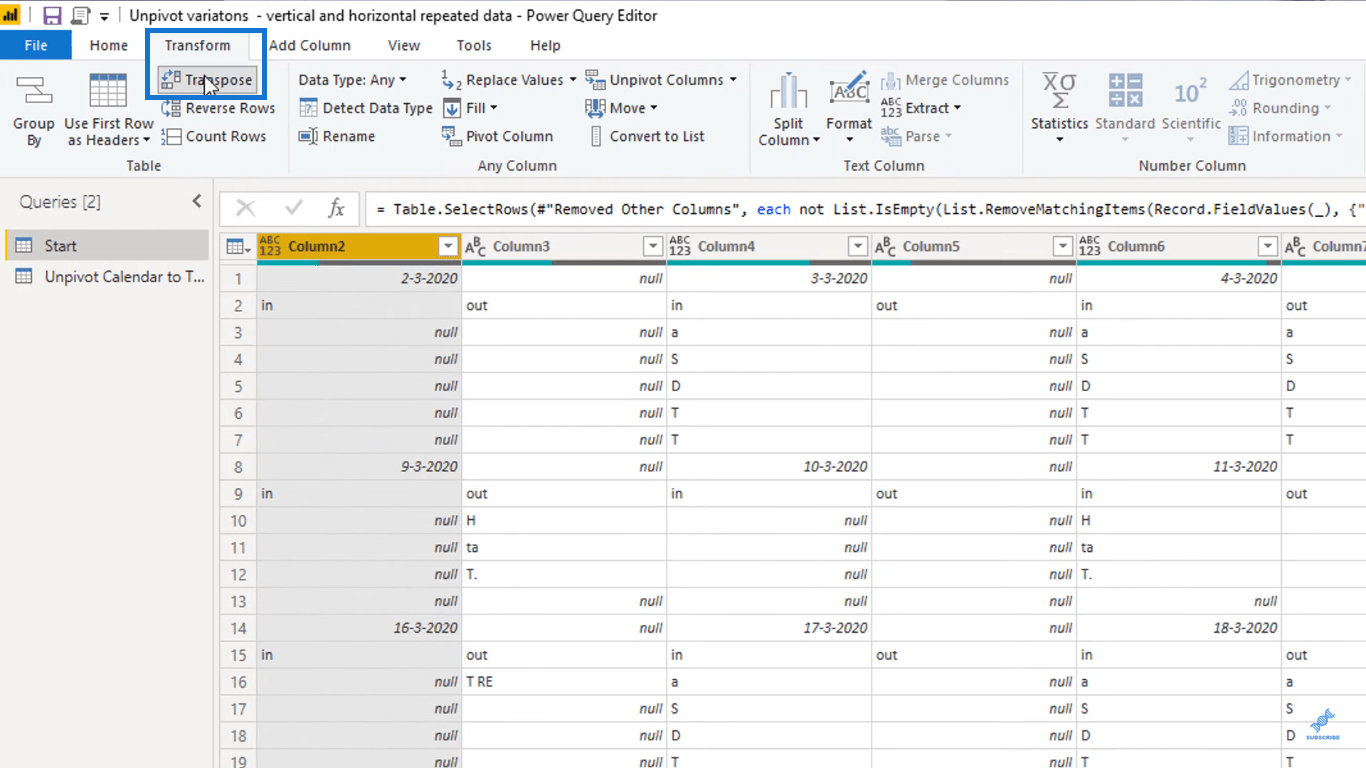The width and height of the screenshot is (1366, 768).
Task: Open the Data Type: Any dropdown
Action: [353, 80]
